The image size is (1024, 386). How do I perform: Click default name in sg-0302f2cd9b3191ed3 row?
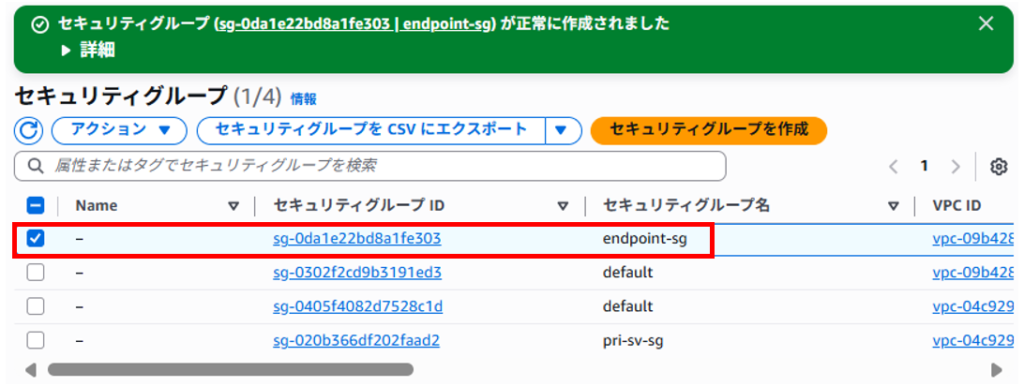tap(628, 272)
